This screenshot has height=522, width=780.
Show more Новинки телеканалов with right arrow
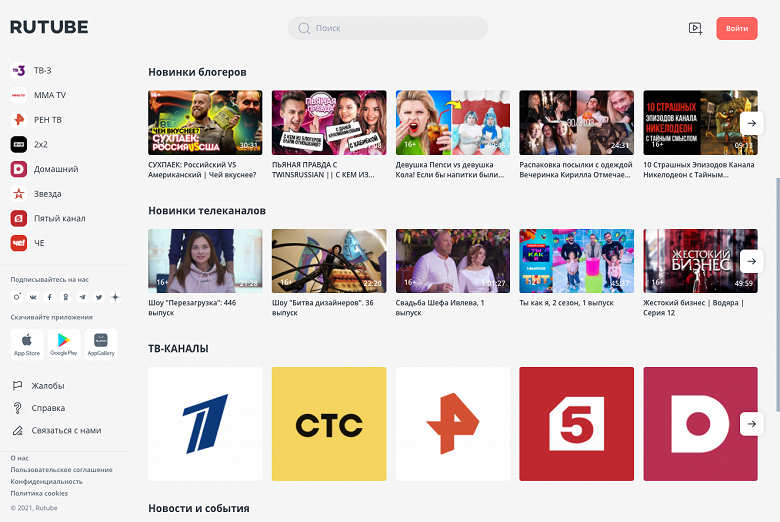750,261
